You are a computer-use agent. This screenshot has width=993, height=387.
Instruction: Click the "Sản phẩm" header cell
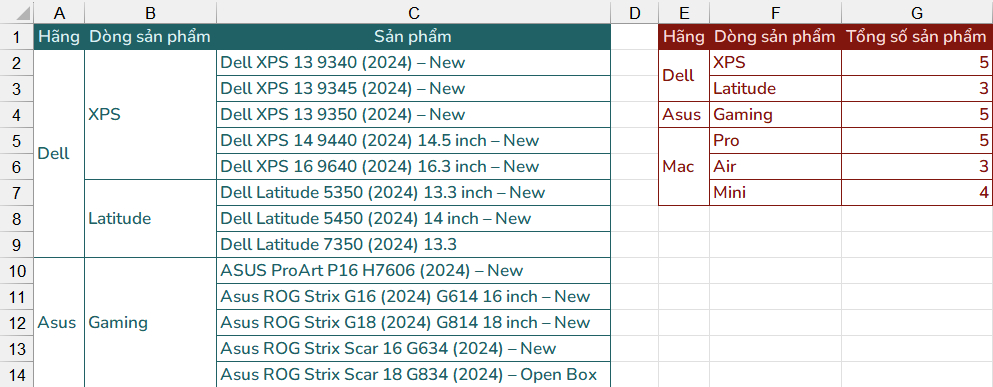coord(414,37)
